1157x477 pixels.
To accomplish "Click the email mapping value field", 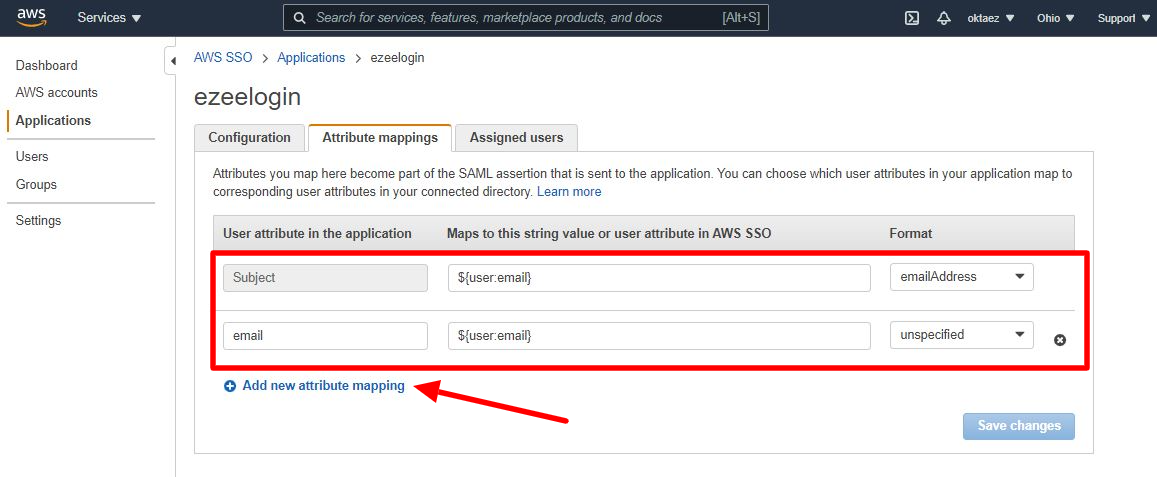I will pyautogui.click(x=659, y=335).
